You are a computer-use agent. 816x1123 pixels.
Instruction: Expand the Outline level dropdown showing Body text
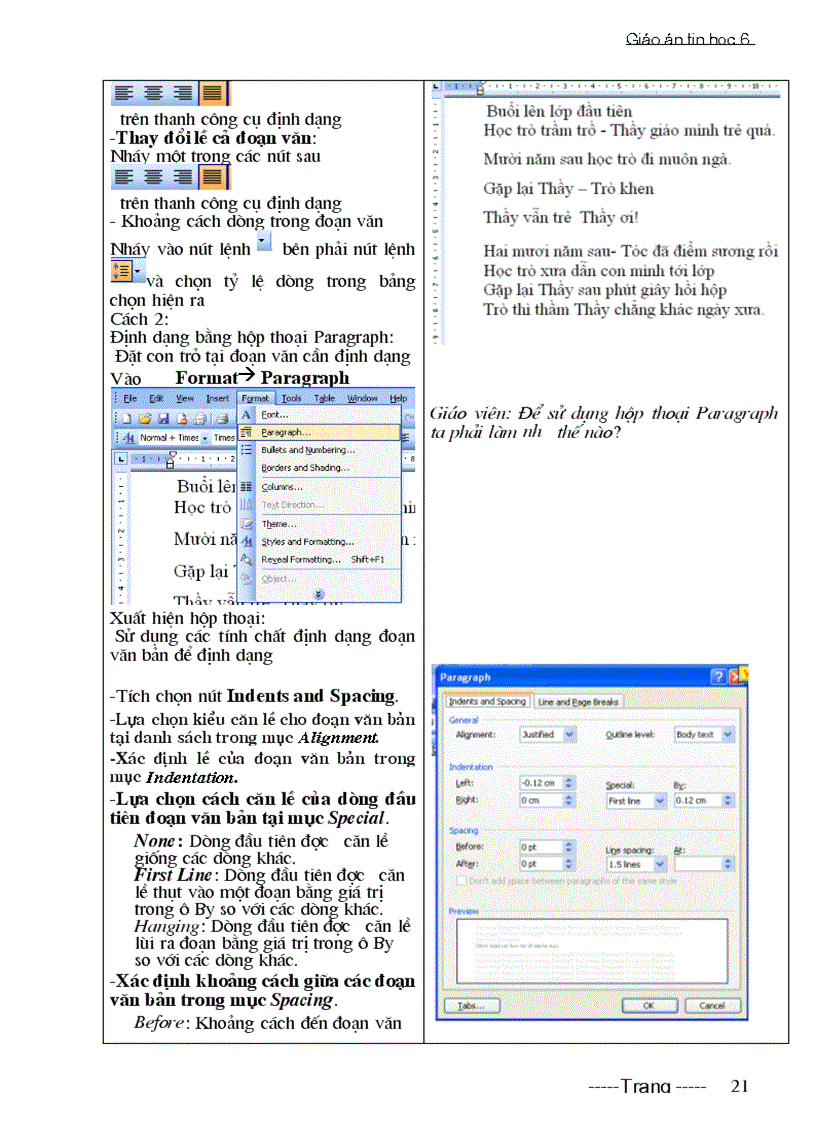727,734
